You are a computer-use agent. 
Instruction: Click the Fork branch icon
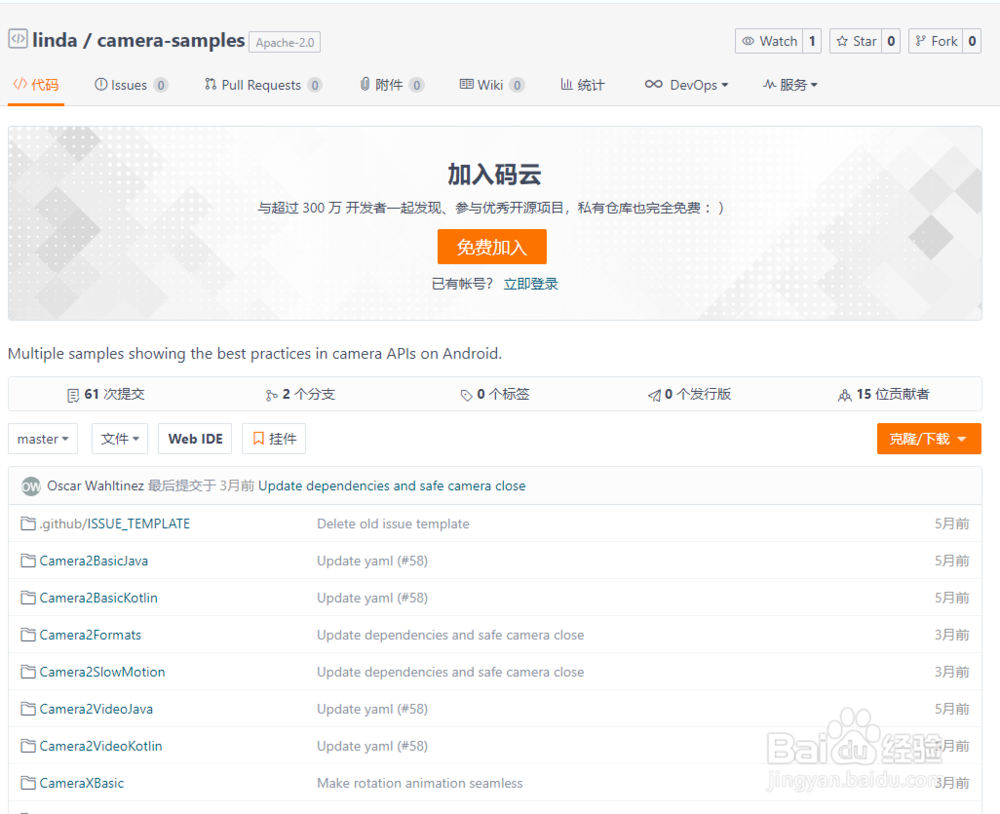pos(920,41)
